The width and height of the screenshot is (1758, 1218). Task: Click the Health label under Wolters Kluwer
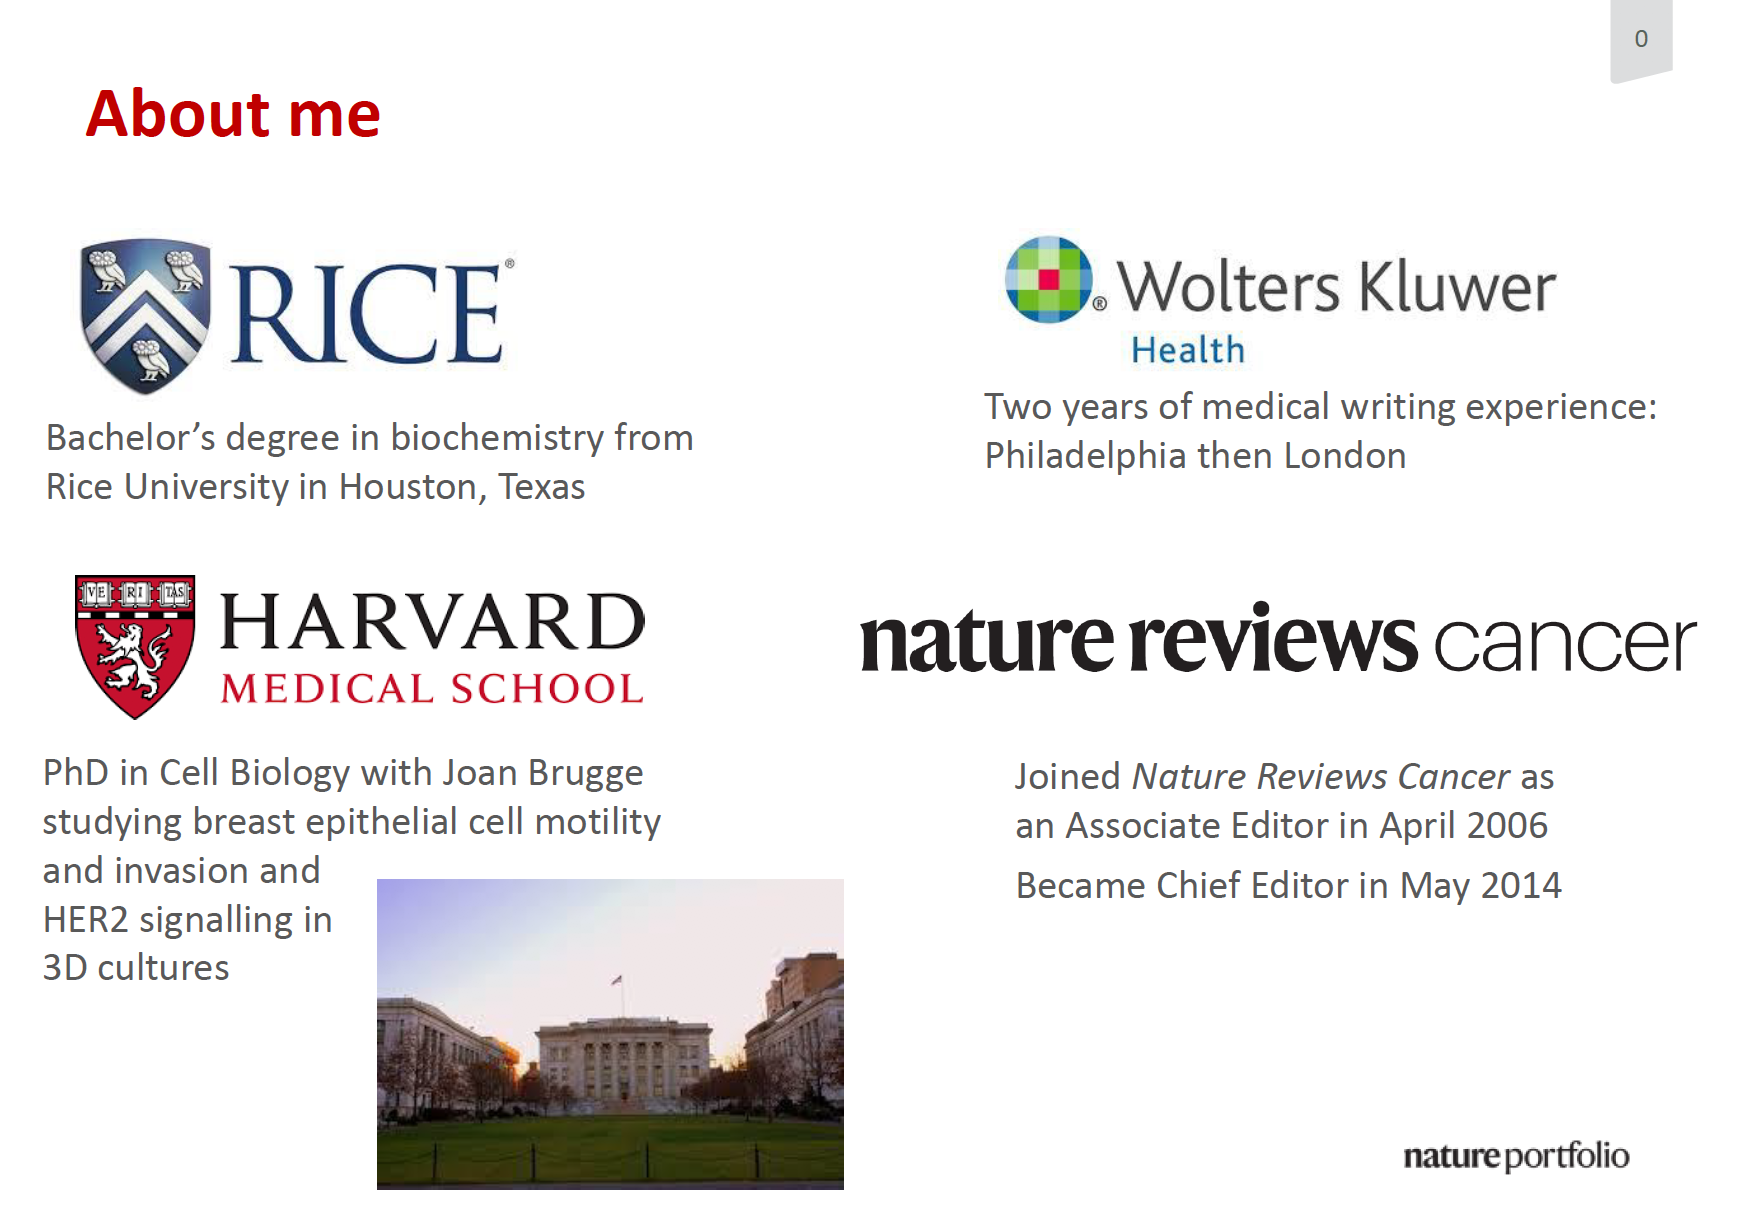pyautogui.click(x=1188, y=350)
